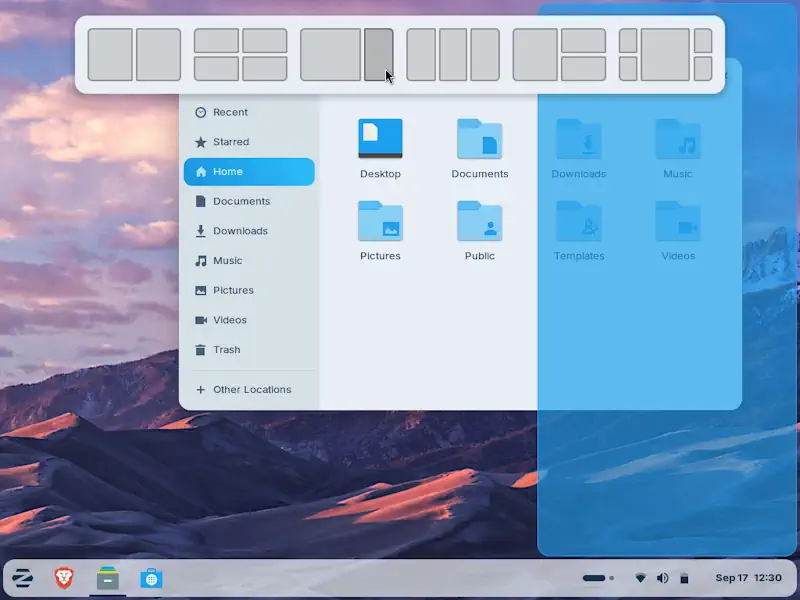The width and height of the screenshot is (800, 600).
Task: Select the two-column tiling layout
Action: 134,55
